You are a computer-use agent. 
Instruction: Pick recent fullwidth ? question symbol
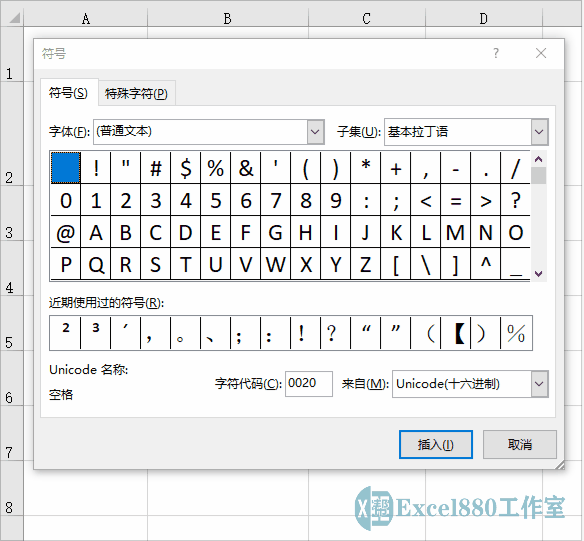pos(336,333)
